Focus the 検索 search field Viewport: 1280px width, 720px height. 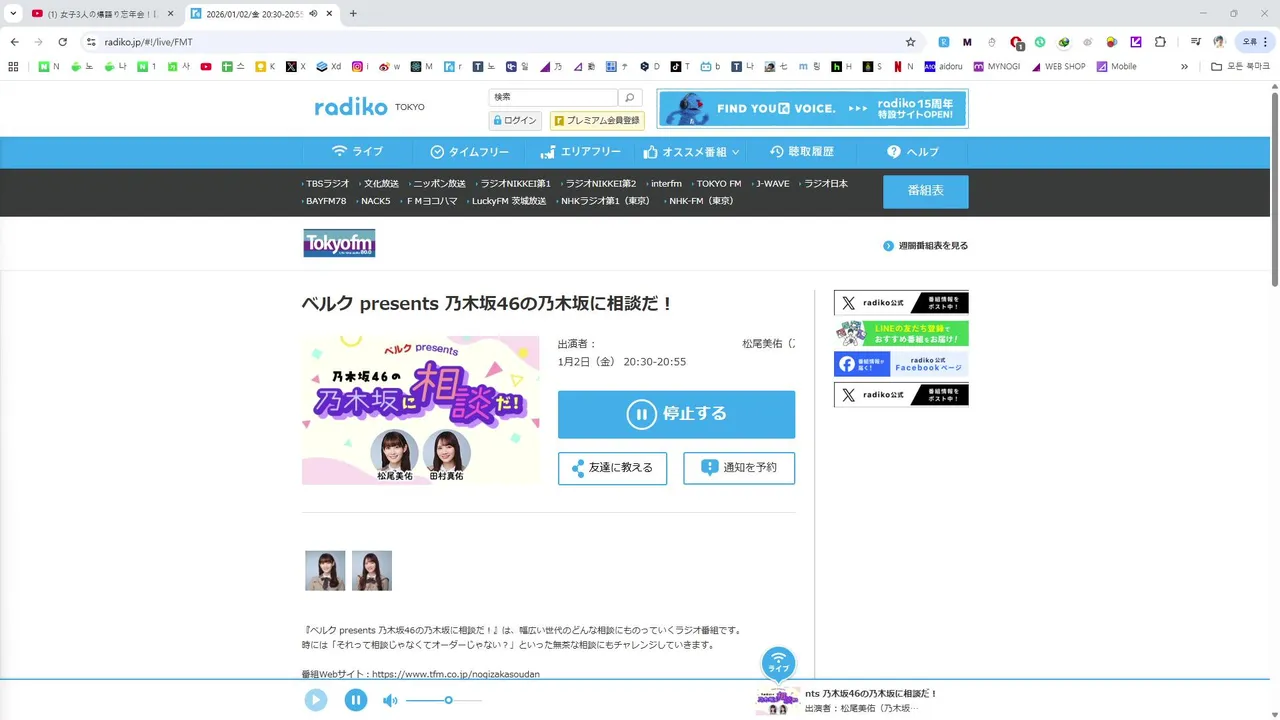point(553,97)
